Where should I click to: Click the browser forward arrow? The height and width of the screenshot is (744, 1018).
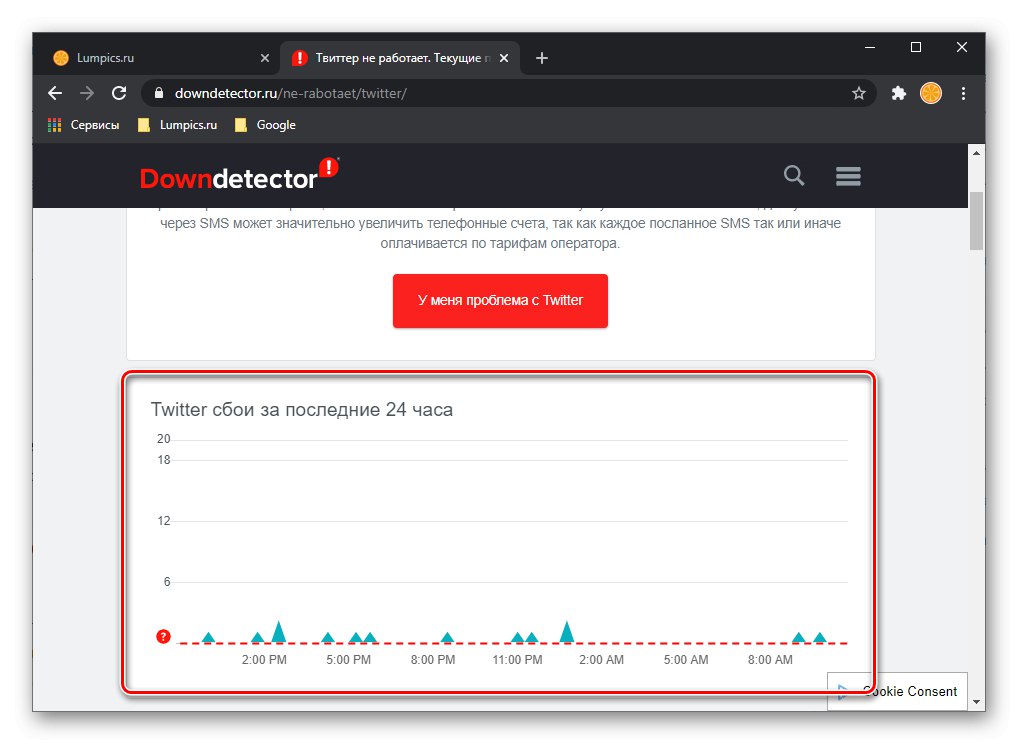pyautogui.click(x=86, y=93)
